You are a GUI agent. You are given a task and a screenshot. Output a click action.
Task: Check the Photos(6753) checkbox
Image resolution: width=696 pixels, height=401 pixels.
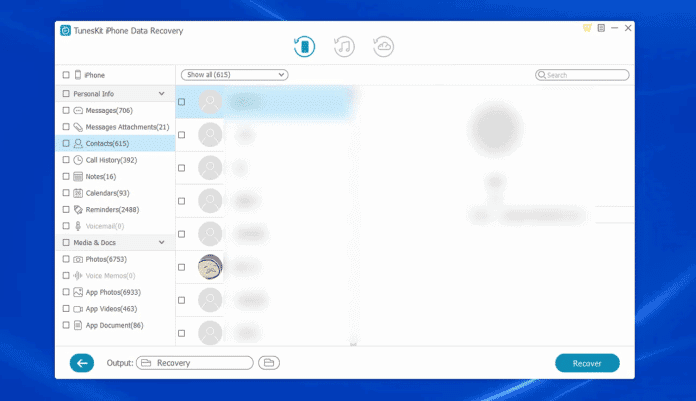[x=66, y=259]
